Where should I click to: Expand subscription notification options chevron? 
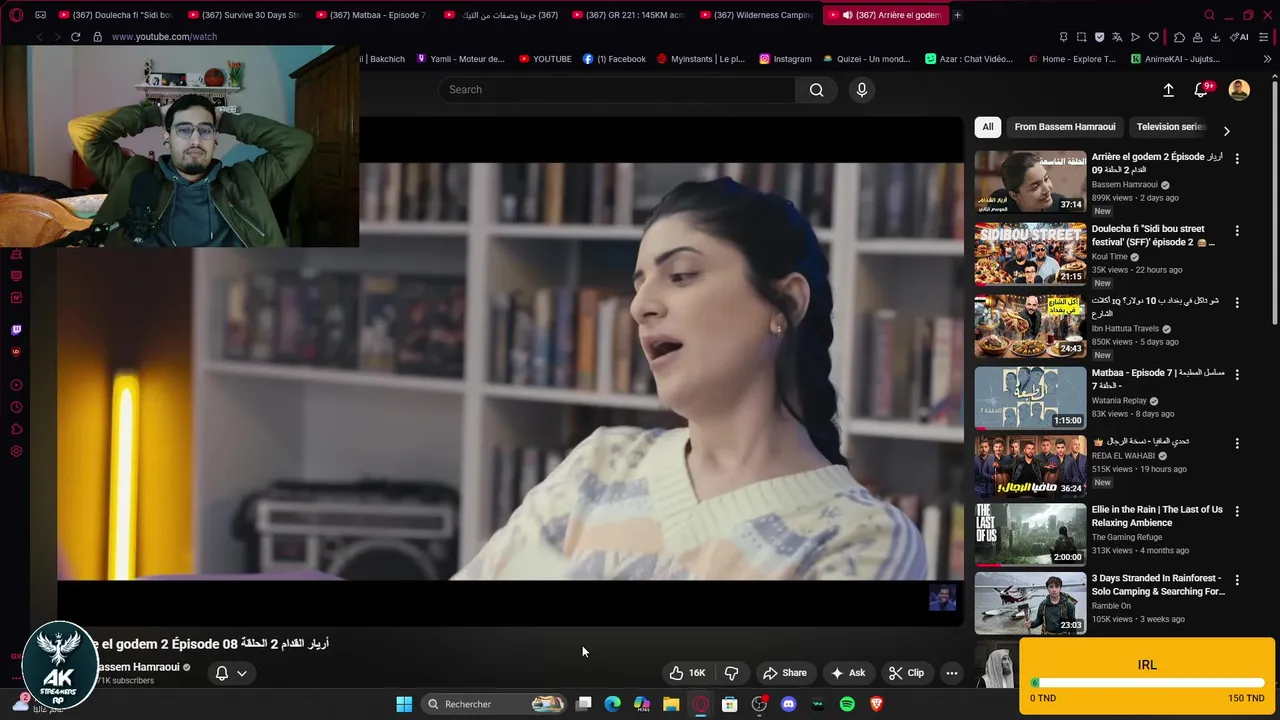coord(242,673)
